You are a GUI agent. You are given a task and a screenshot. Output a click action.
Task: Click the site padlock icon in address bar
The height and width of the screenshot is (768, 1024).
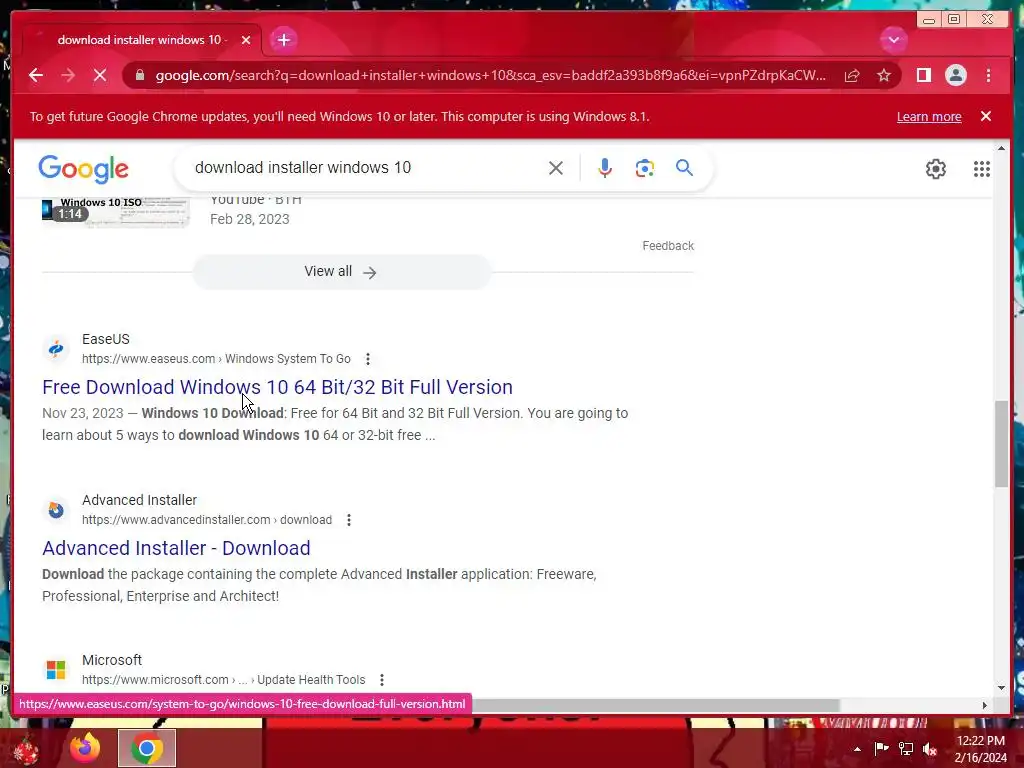tap(140, 75)
